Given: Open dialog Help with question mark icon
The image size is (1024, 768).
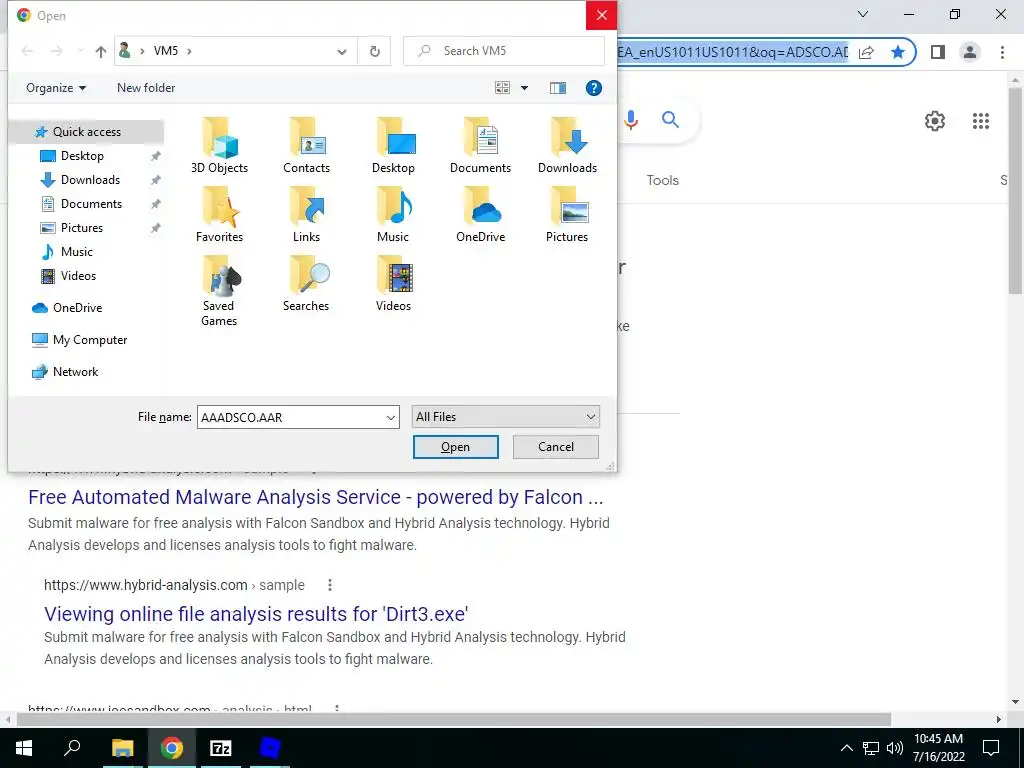Looking at the screenshot, I should pyautogui.click(x=593, y=88).
